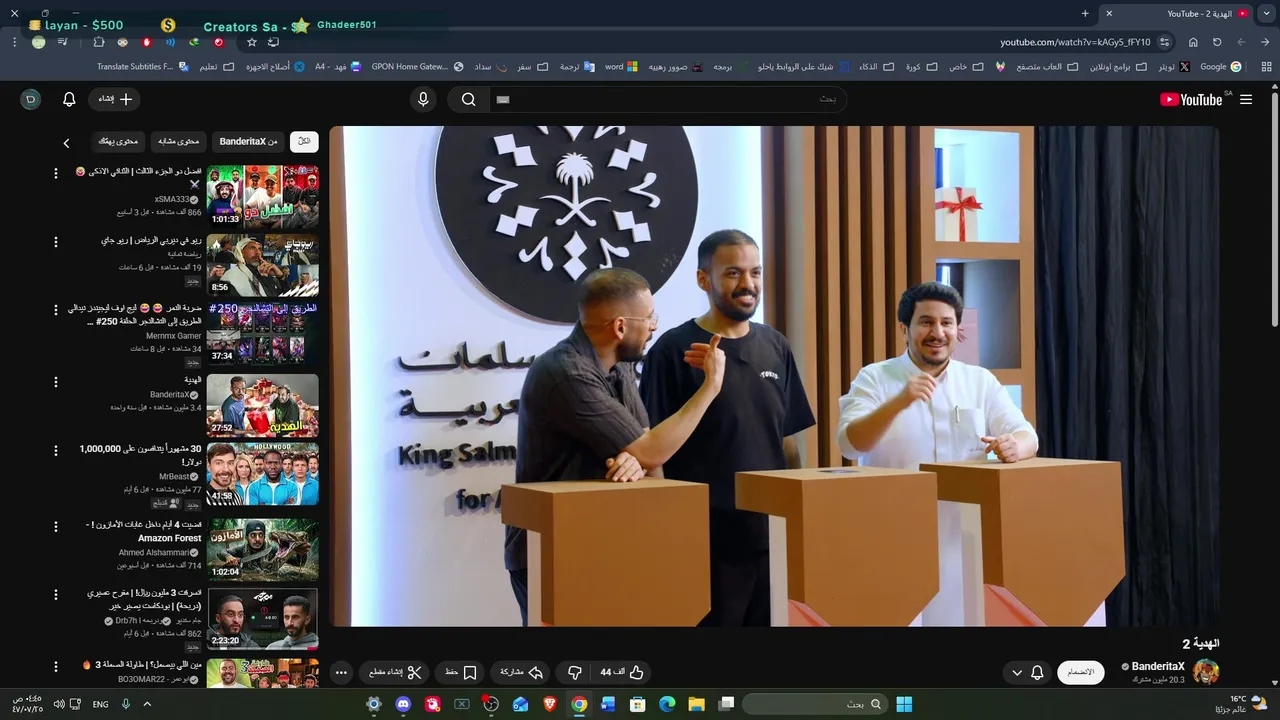Open MrBeast 41:58 video thumbnail
Viewport: 1280px width, 720px height.
(262, 474)
